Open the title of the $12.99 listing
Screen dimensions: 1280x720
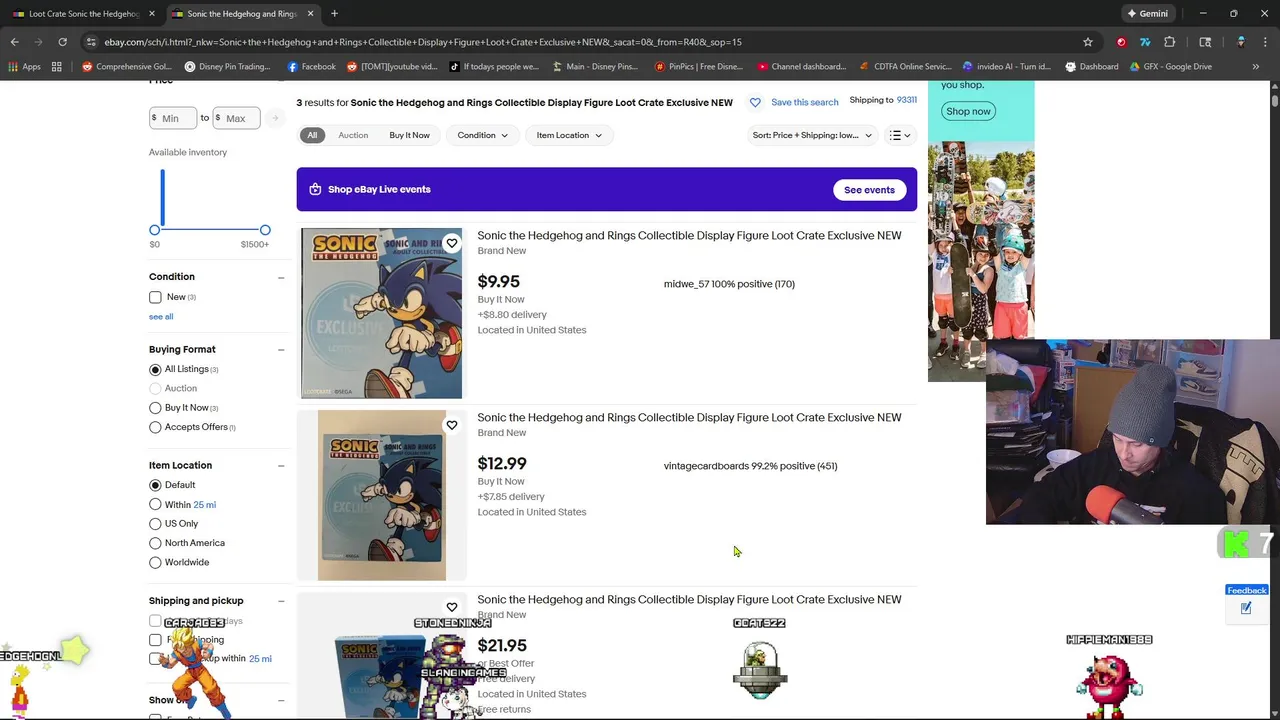[x=689, y=418]
